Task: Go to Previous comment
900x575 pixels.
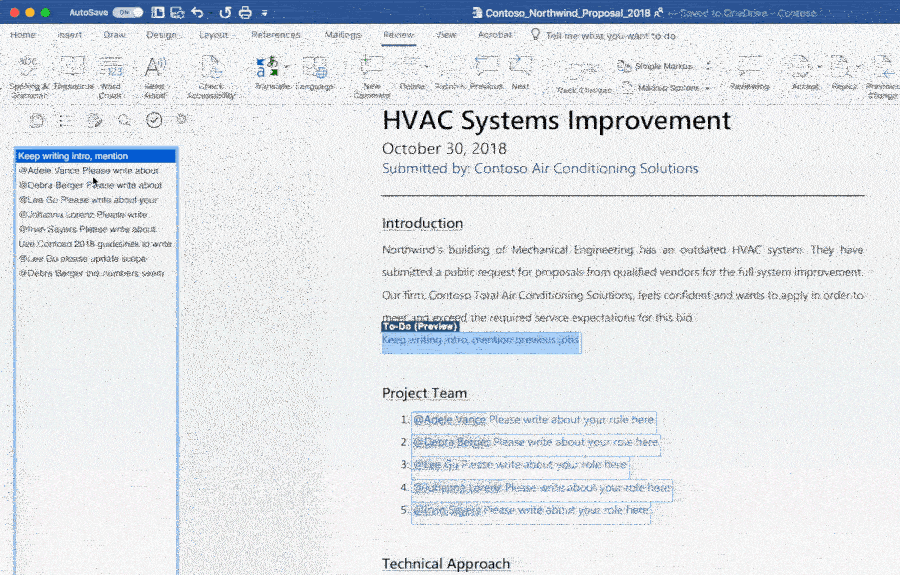Action: 486,72
